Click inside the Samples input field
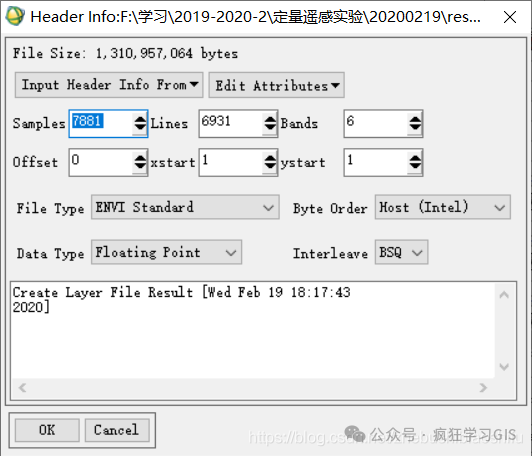Viewport: 532px width, 456px height. [x=101, y=124]
